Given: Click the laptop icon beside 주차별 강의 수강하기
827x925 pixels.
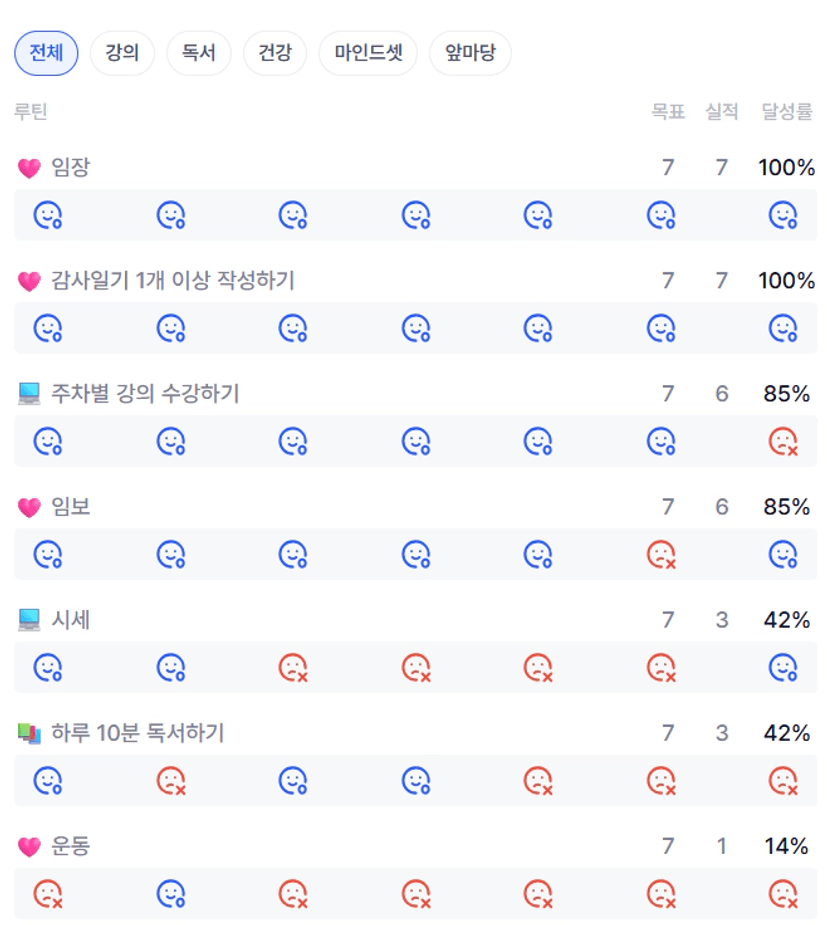Looking at the screenshot, I should [29, 394].
